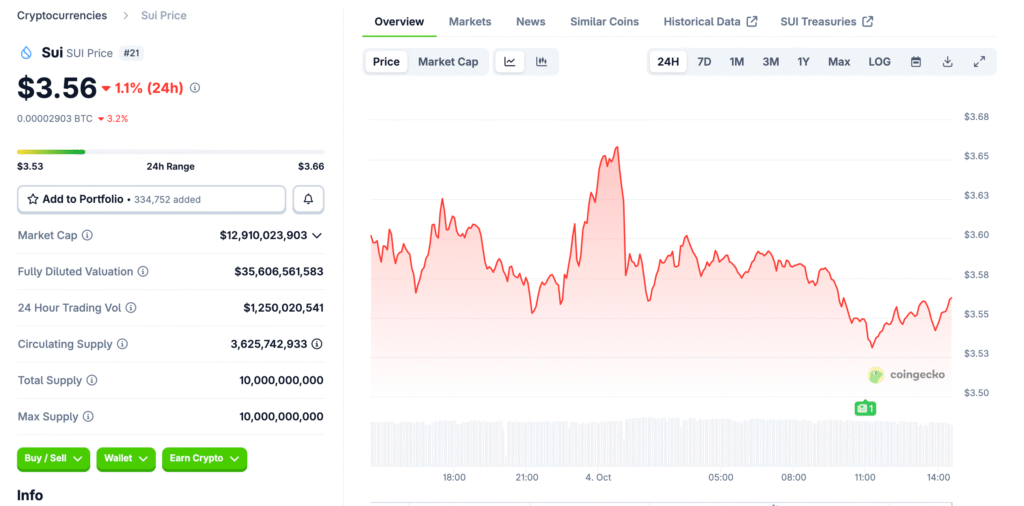Open the calendar date range picker
This screenshot has width=1024, height=506.
tap(915, 62)
